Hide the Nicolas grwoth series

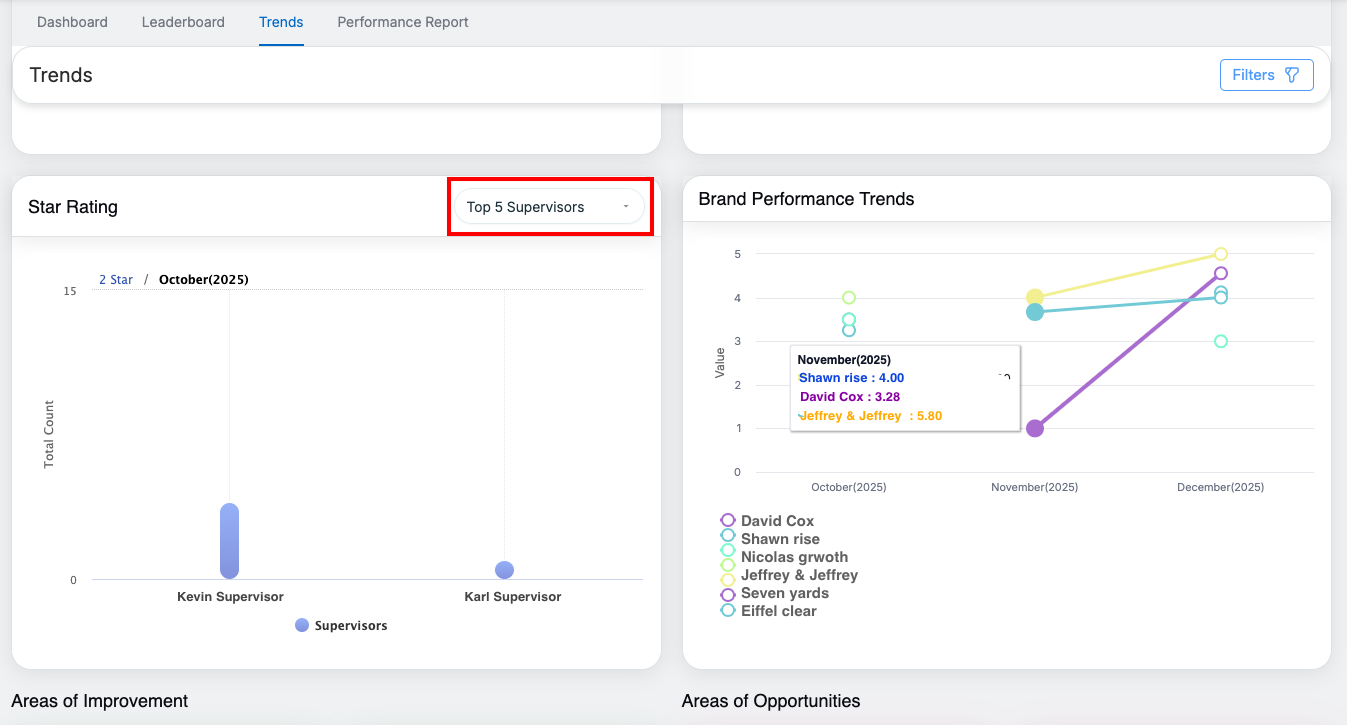pyautogui.click(x=793, y=557)
